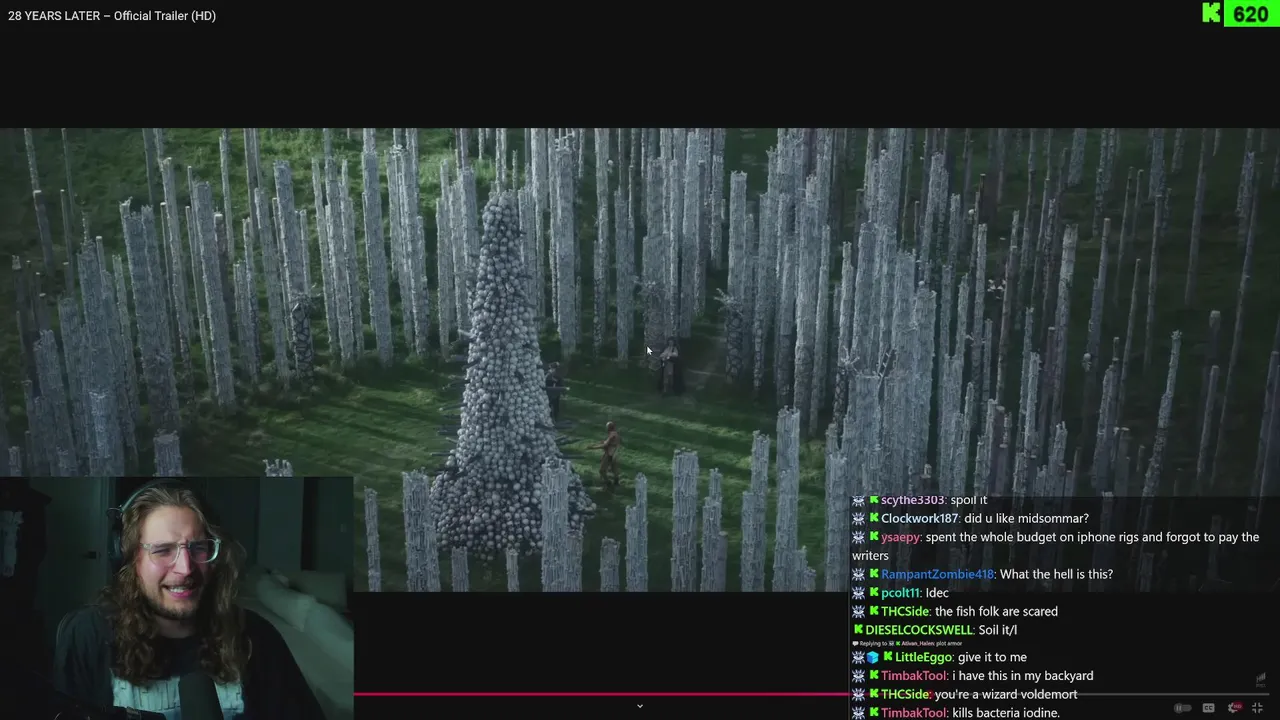1280x720 pixels.
Task: Click THCSide's message 'the fish folk are scared'
Action: (x=996, y=611)
